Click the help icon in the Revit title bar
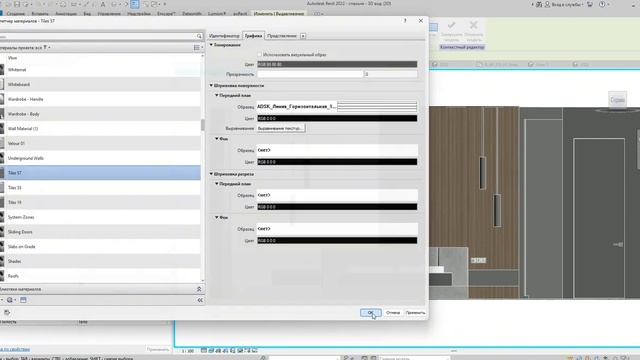Image resolution: width=640 pixels, height=360 pixels. [602, 4]
